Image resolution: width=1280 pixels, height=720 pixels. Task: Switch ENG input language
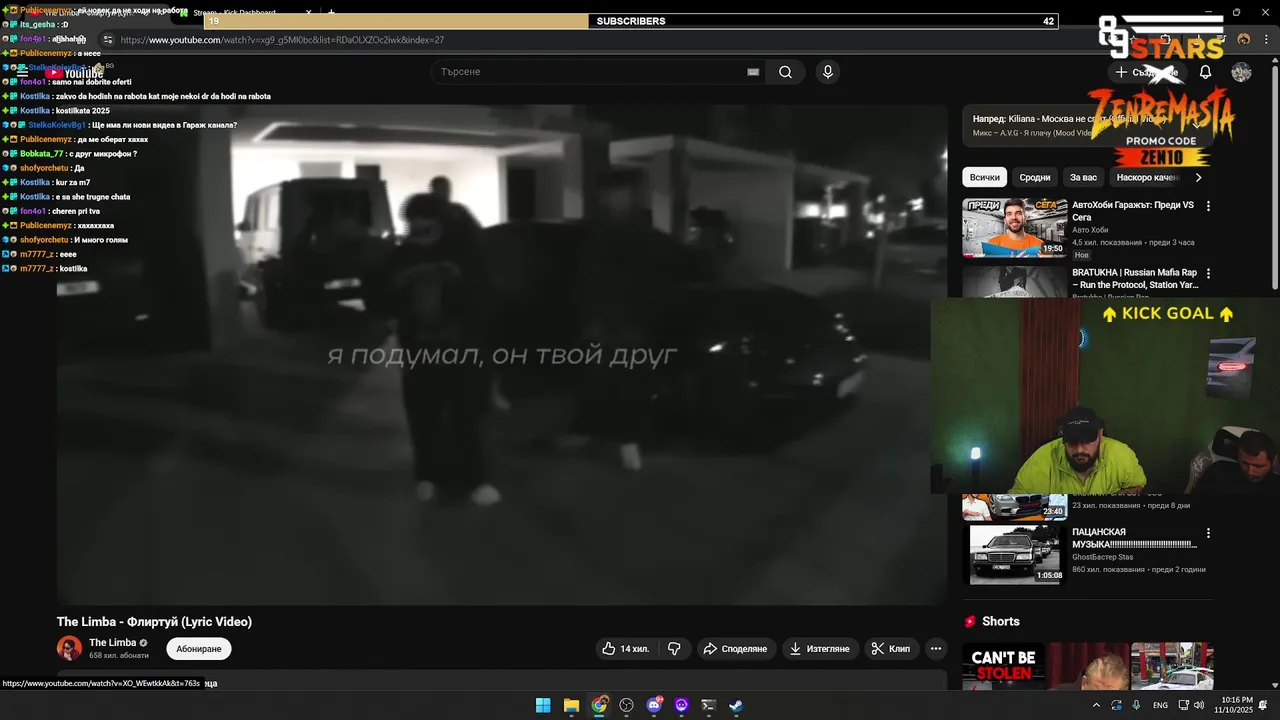click(1160, 705)
